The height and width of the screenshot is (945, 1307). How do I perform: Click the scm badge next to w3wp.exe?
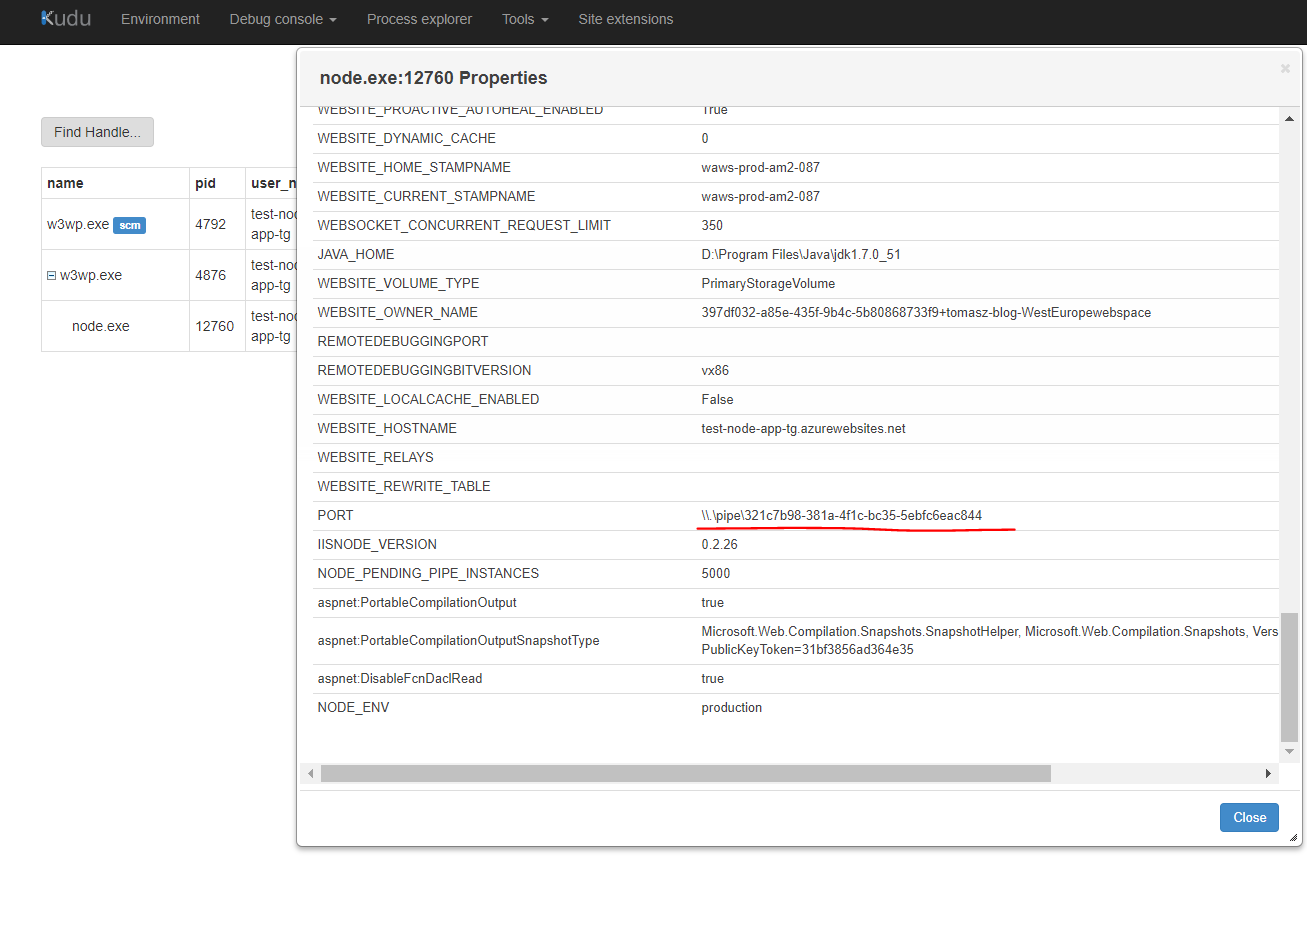click(130, 226)
